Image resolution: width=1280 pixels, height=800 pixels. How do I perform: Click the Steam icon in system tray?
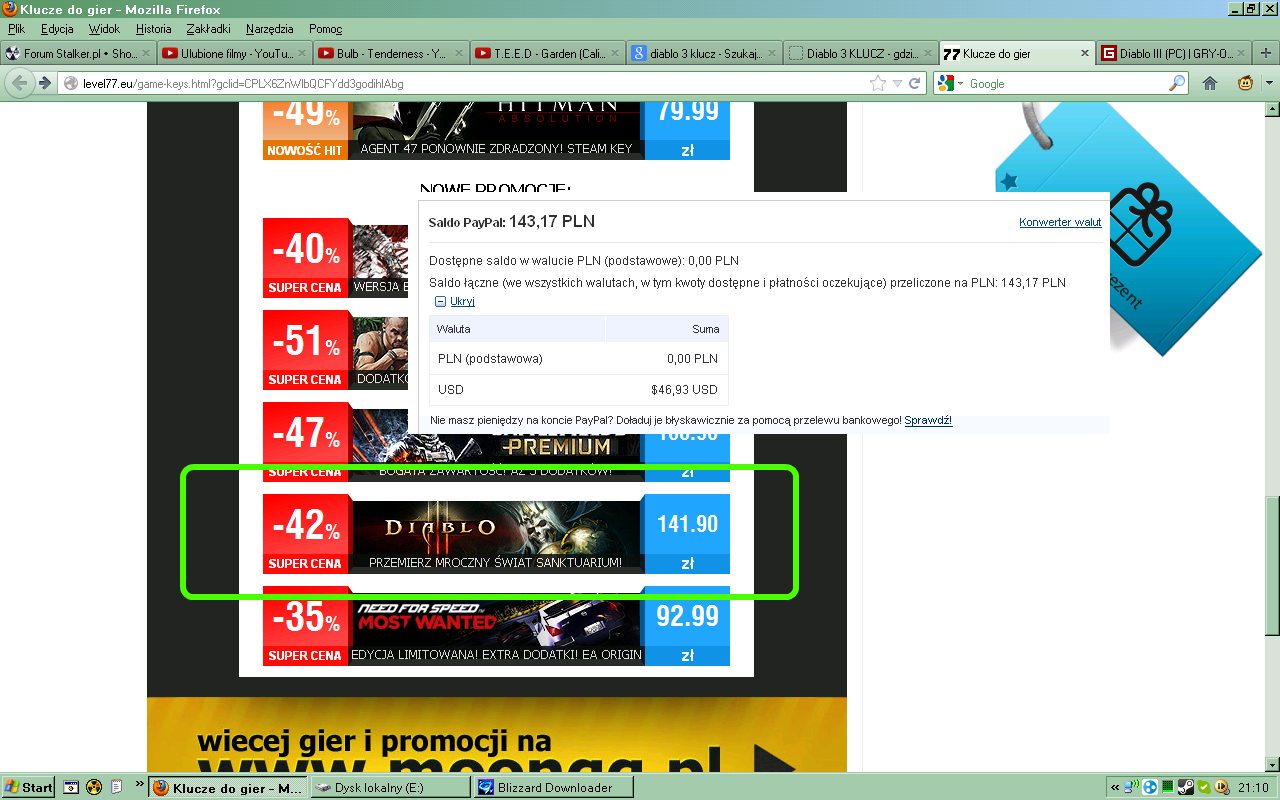(1186, 787)
